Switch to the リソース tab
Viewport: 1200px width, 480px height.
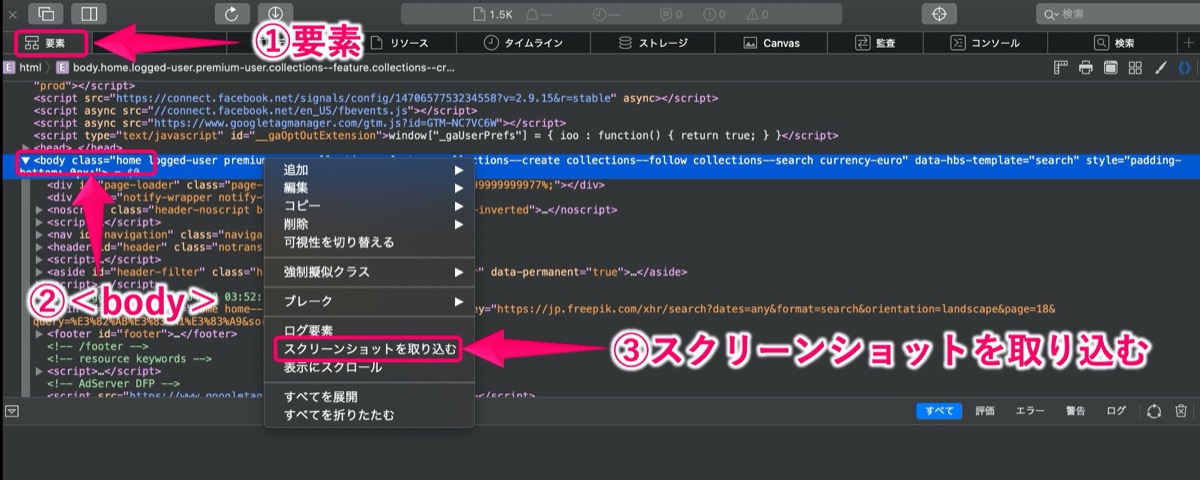click(x=401, y=43)
